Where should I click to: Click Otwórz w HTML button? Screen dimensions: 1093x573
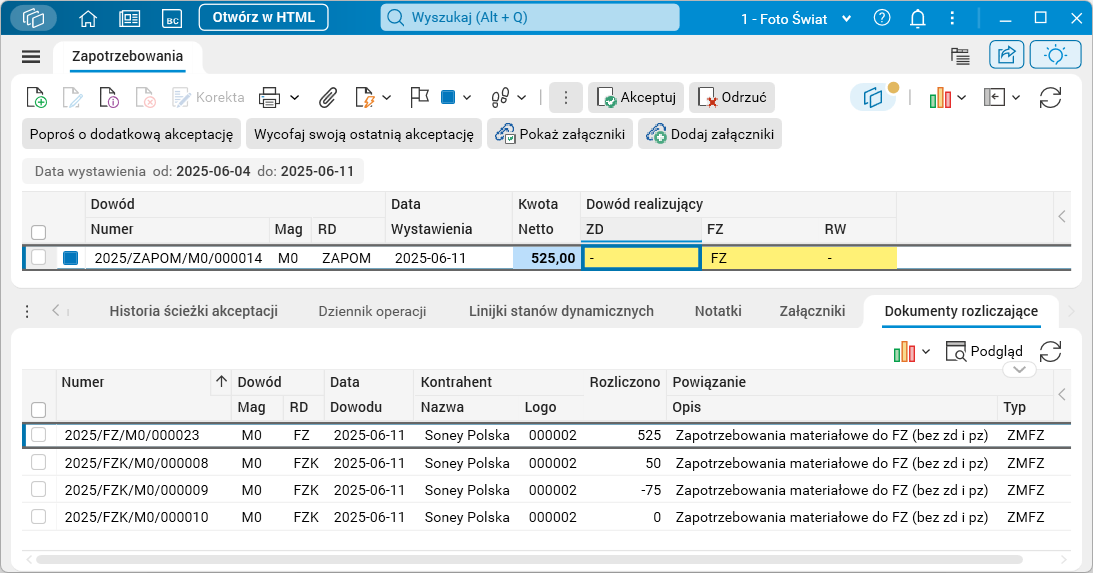[263, 18]
